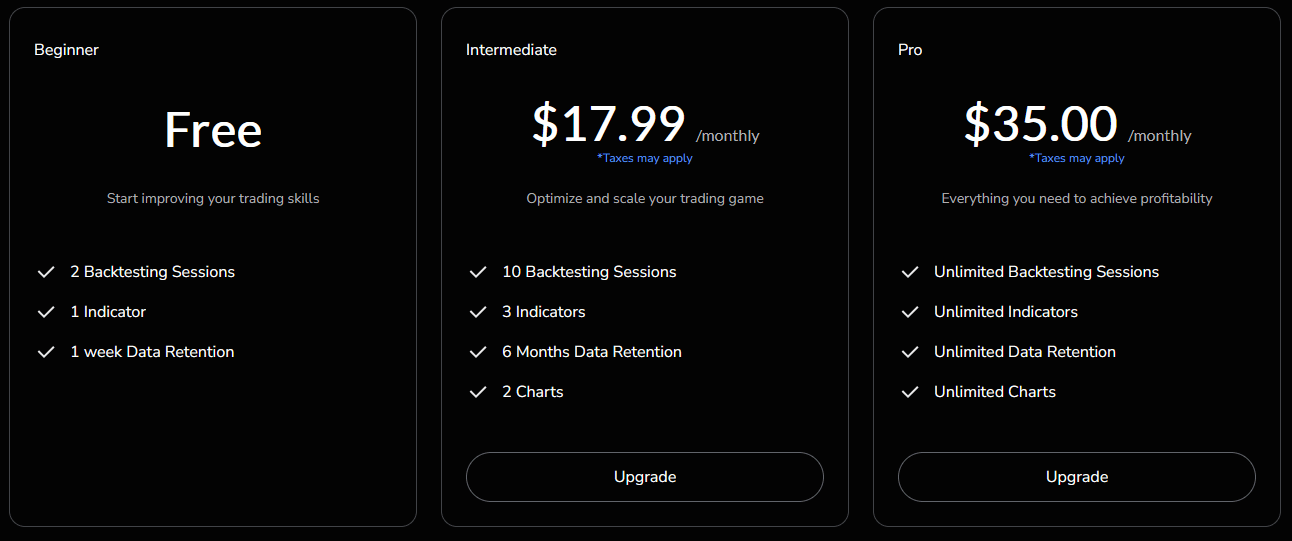Click the Pro plan title
Viewport: 1292px width, 541px height.
(910, 49)
